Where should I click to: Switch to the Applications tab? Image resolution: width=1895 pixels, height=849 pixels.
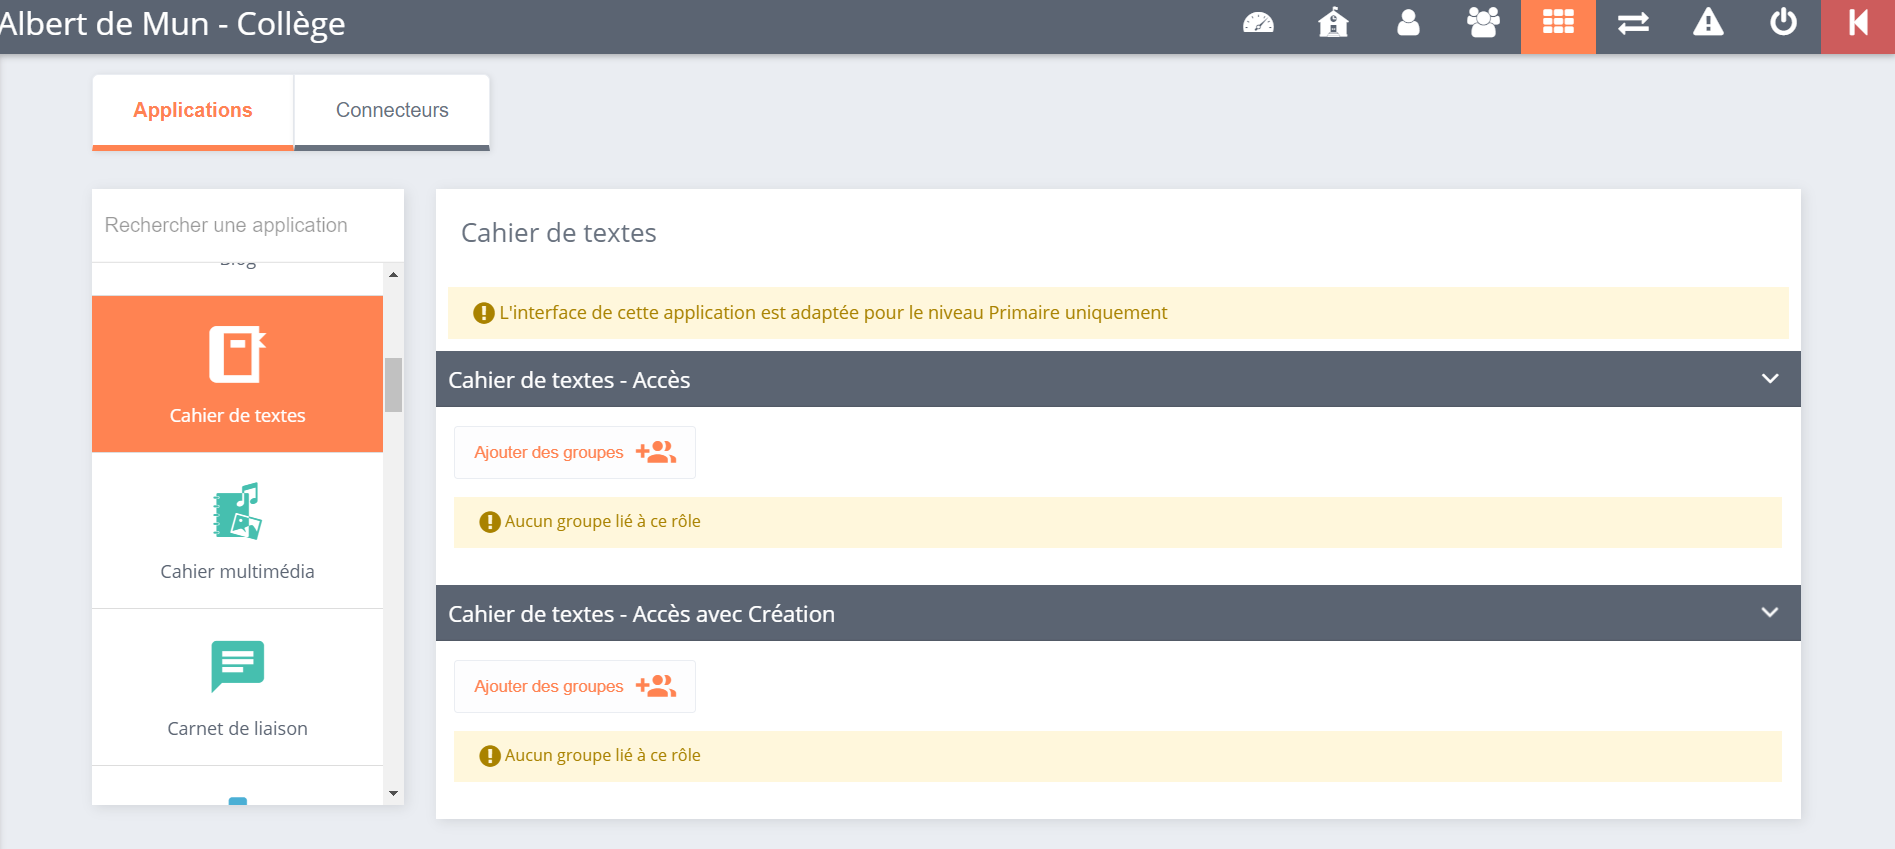(x=193, y=111)
